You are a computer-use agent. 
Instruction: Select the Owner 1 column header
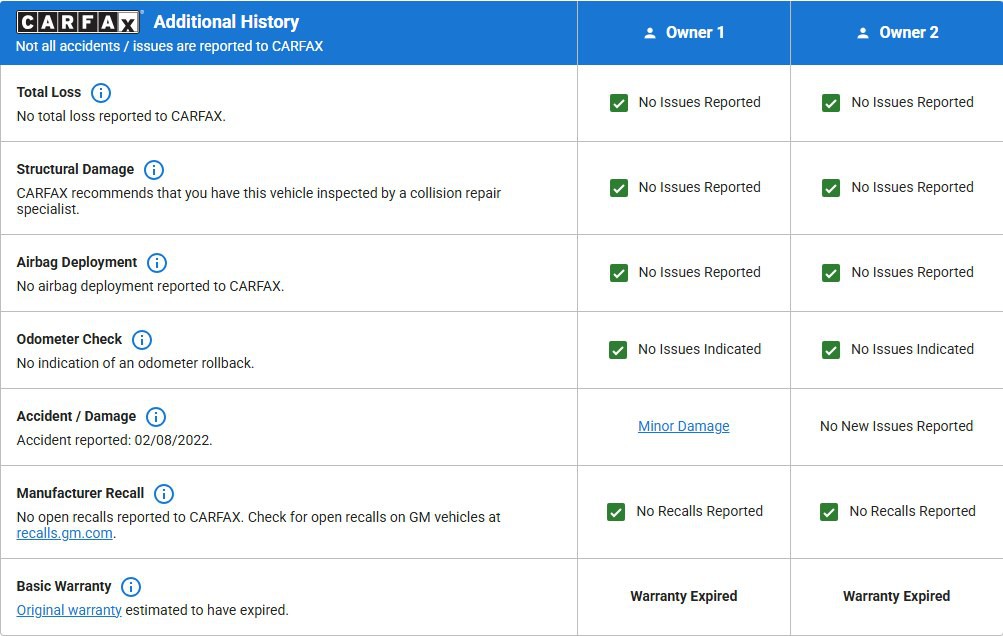click(x=684, y=33)
